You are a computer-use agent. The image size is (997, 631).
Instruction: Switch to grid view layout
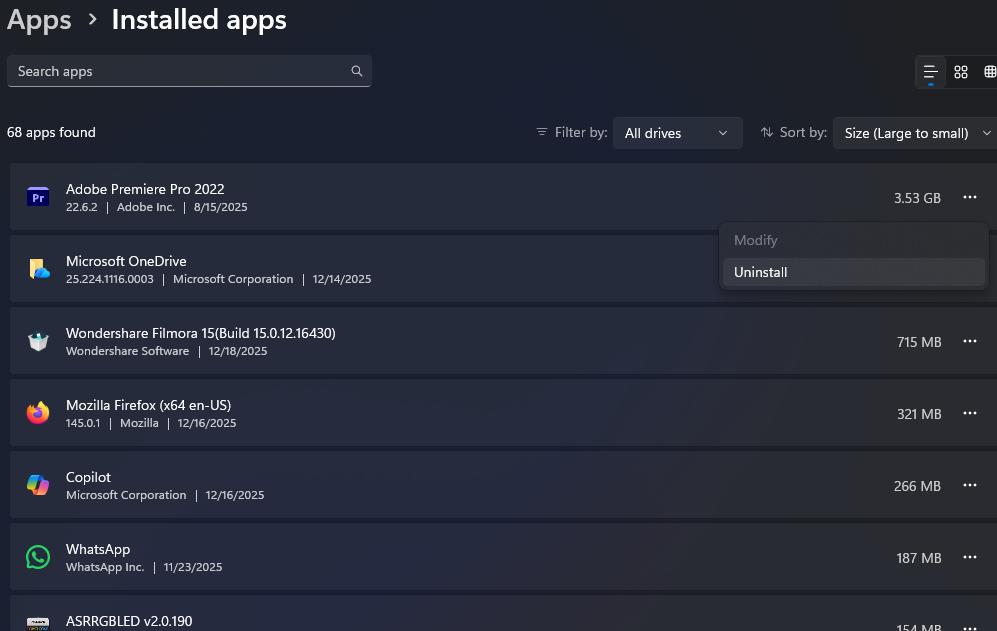coord(961,72)
